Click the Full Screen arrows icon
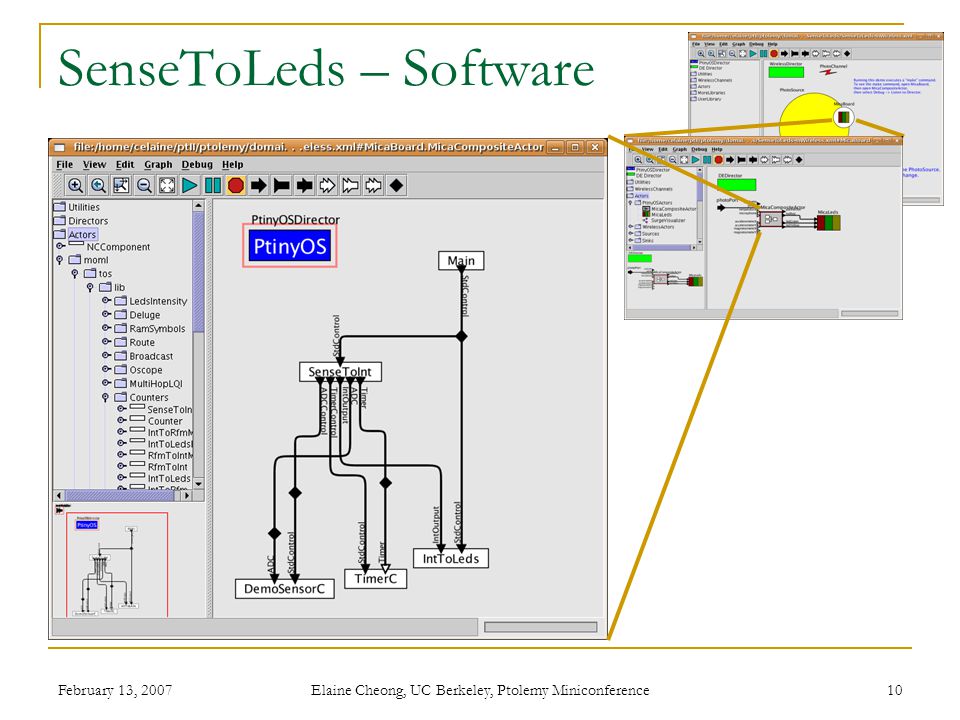The height and width of the screenshot is (720, 960). 167,185
